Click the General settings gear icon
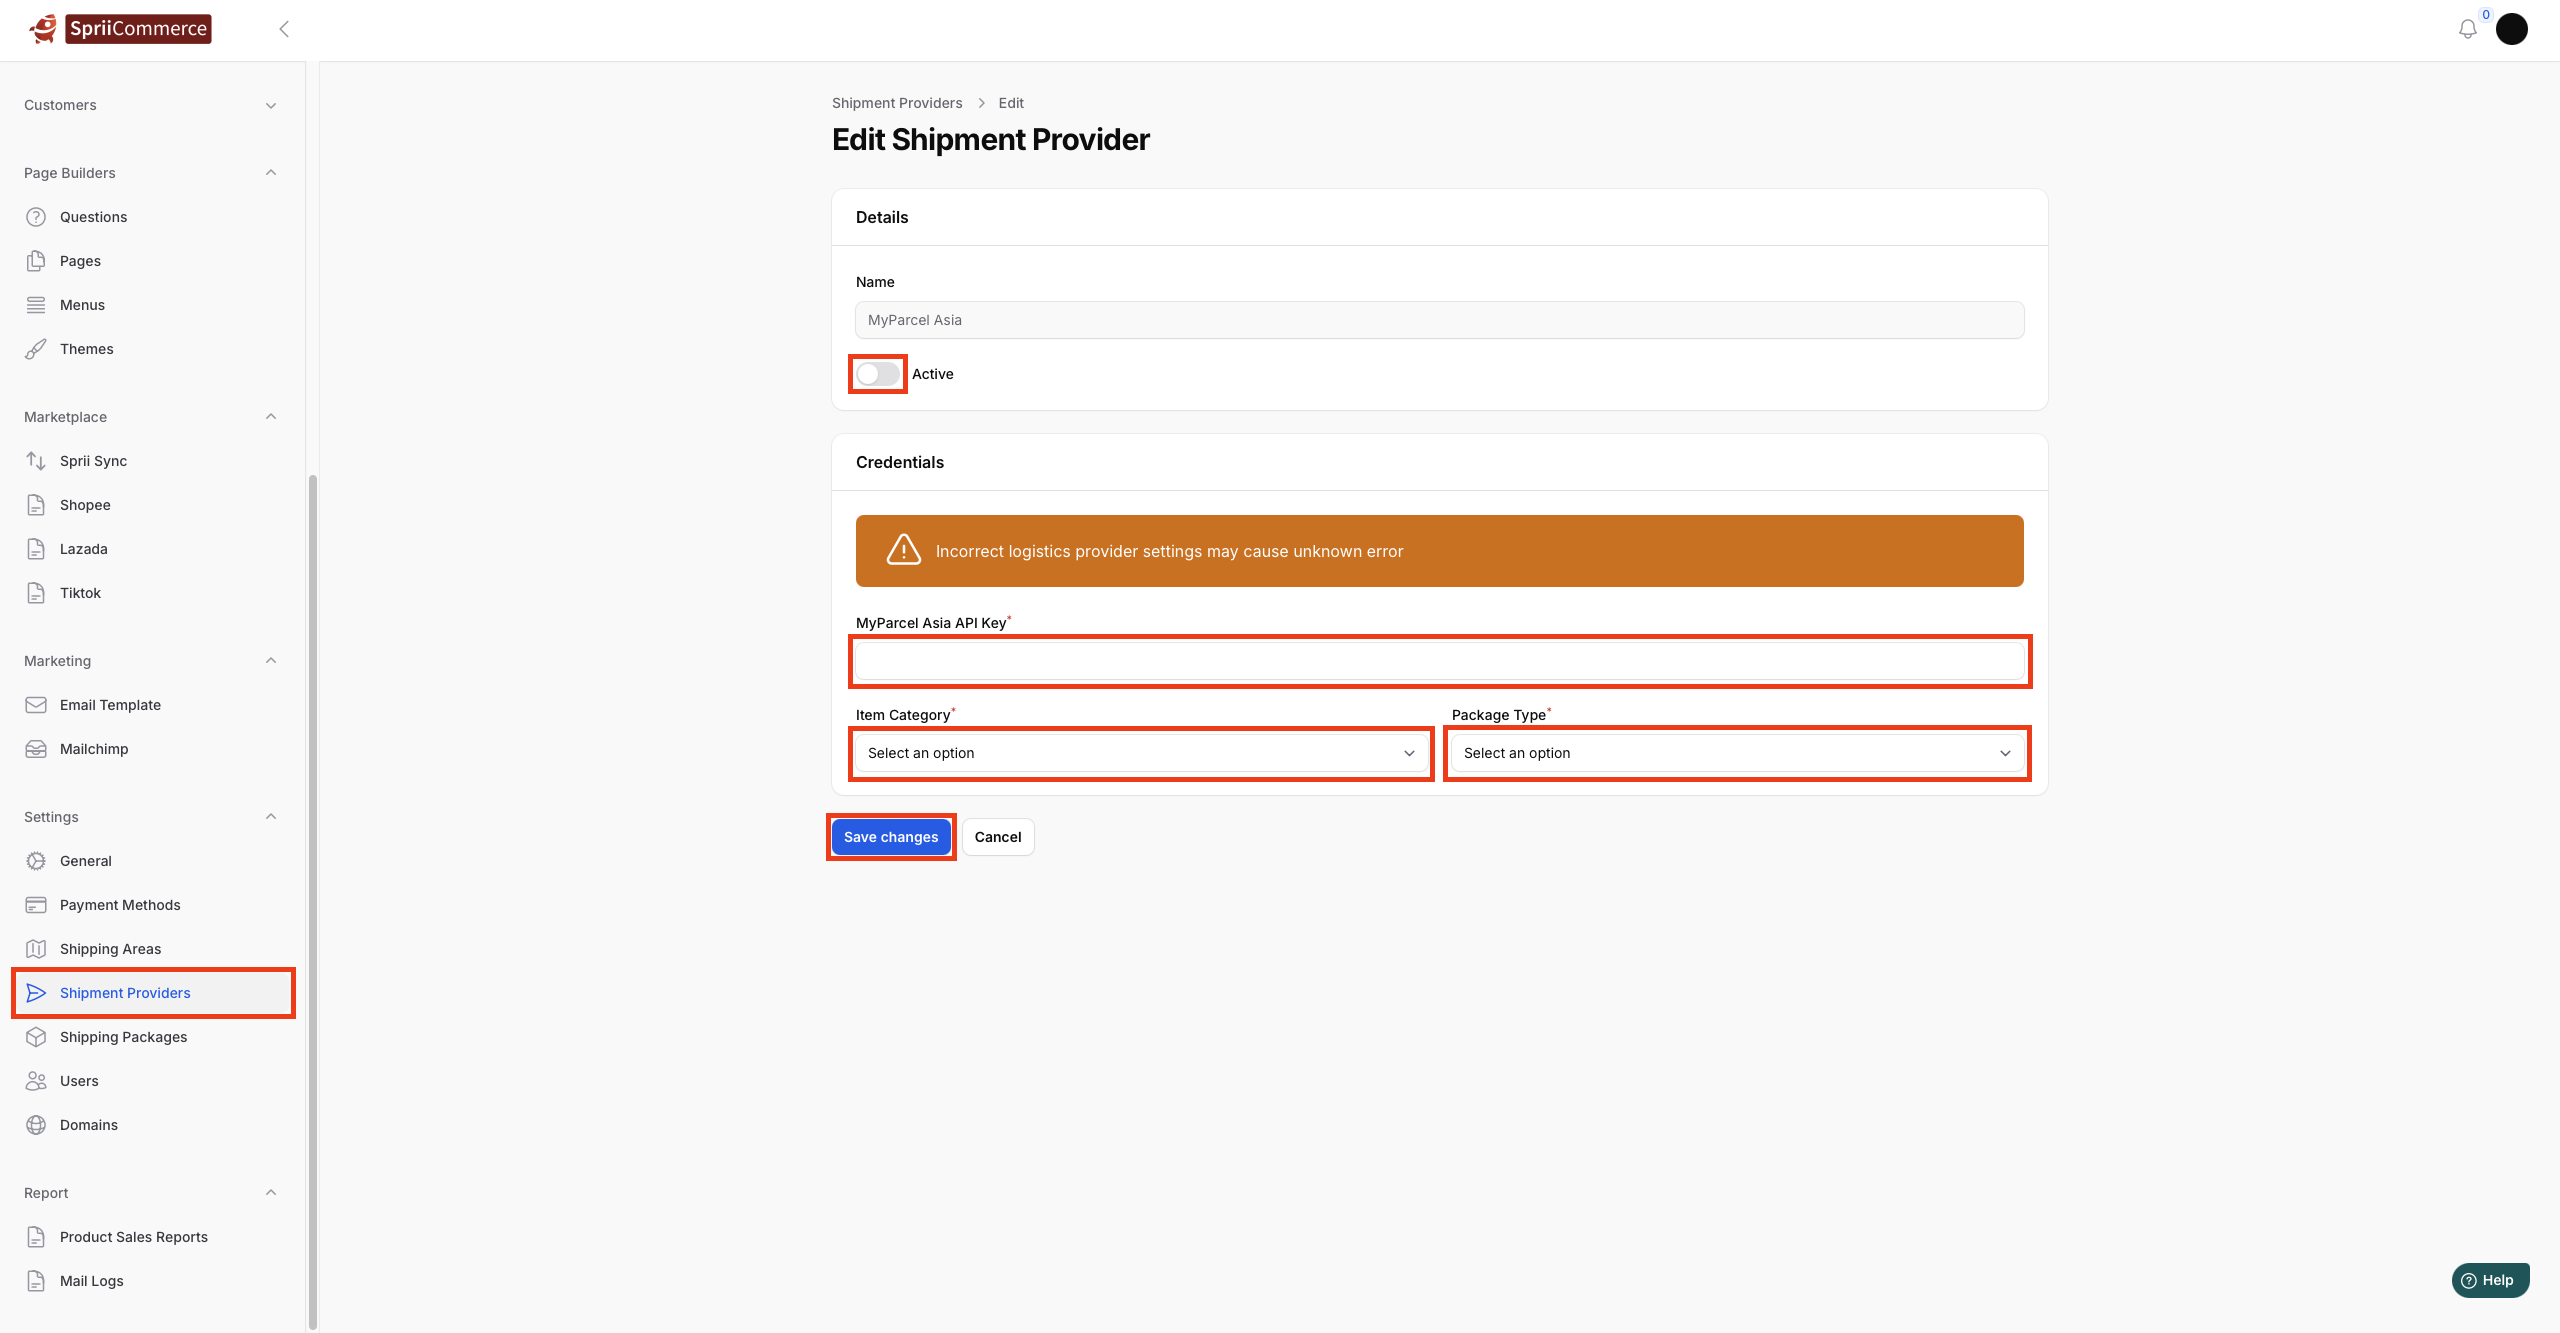2560x1333 pixels. [36, 861]
